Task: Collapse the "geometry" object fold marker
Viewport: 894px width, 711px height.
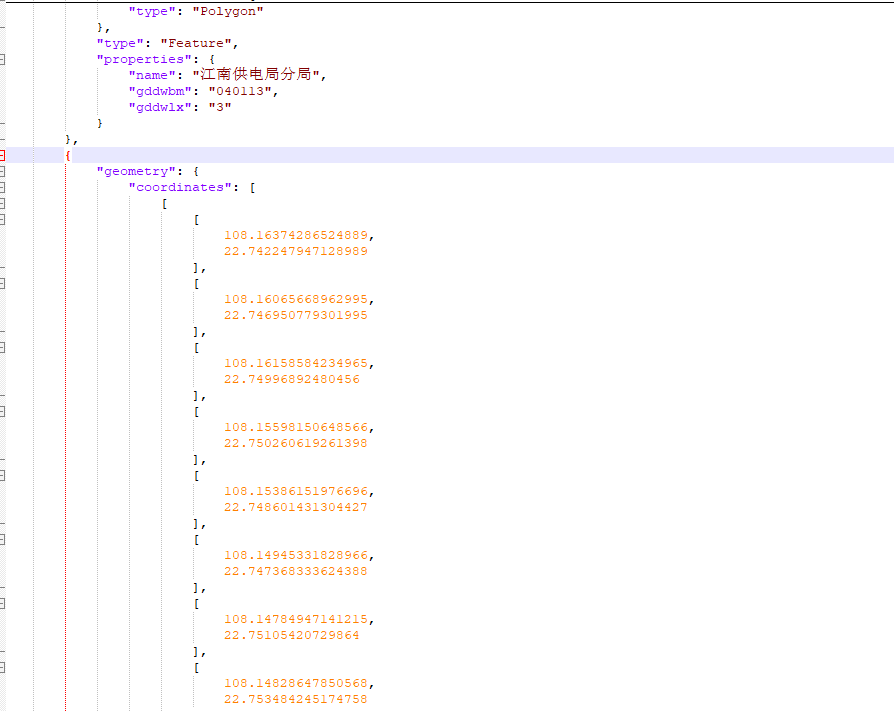Action: 2,171
